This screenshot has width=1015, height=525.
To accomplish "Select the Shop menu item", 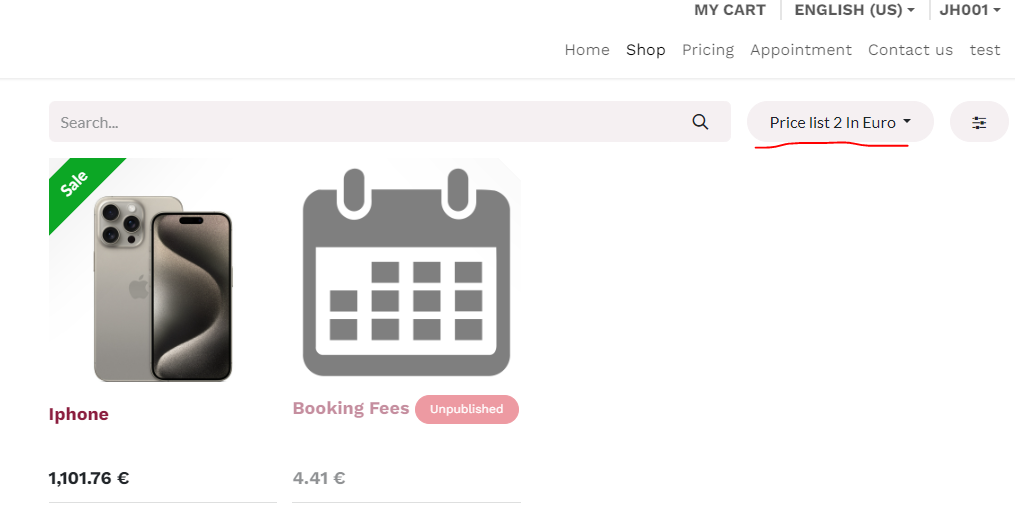I will pyautogui.click(x=645, y=50).
